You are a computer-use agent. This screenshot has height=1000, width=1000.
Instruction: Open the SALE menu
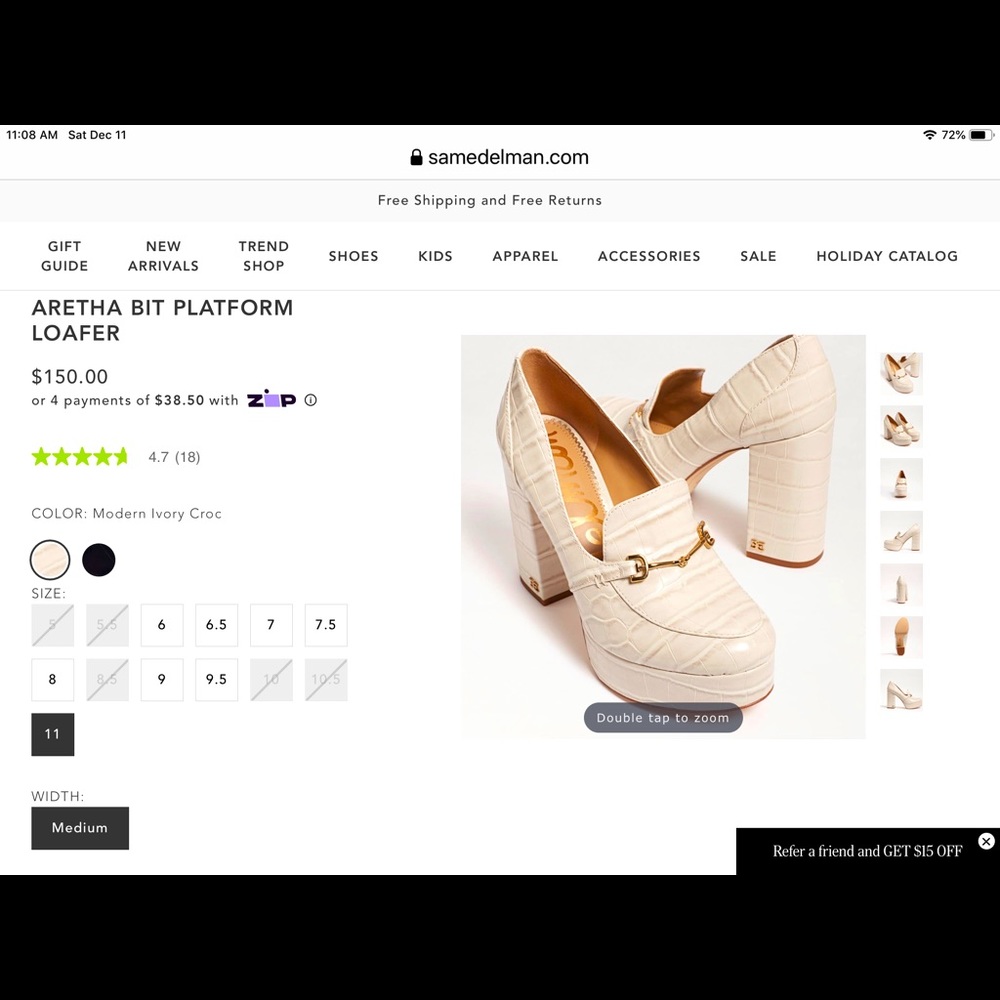[758, 256]
